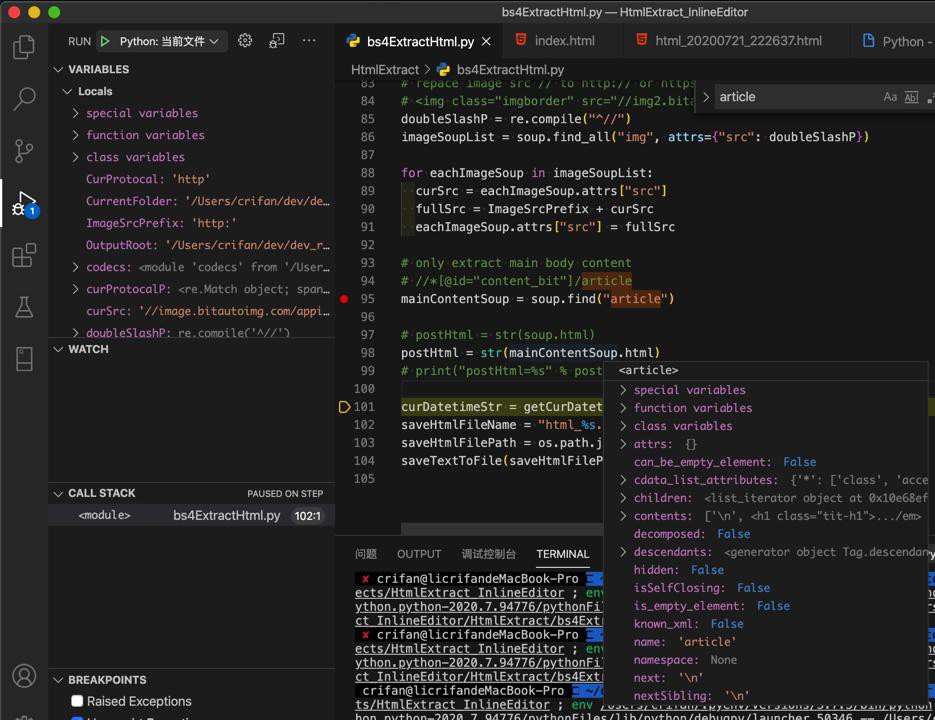The image size is (935, 720).
Task: Click the green Start Debugging play icon
Action: [x=105, y=41]
